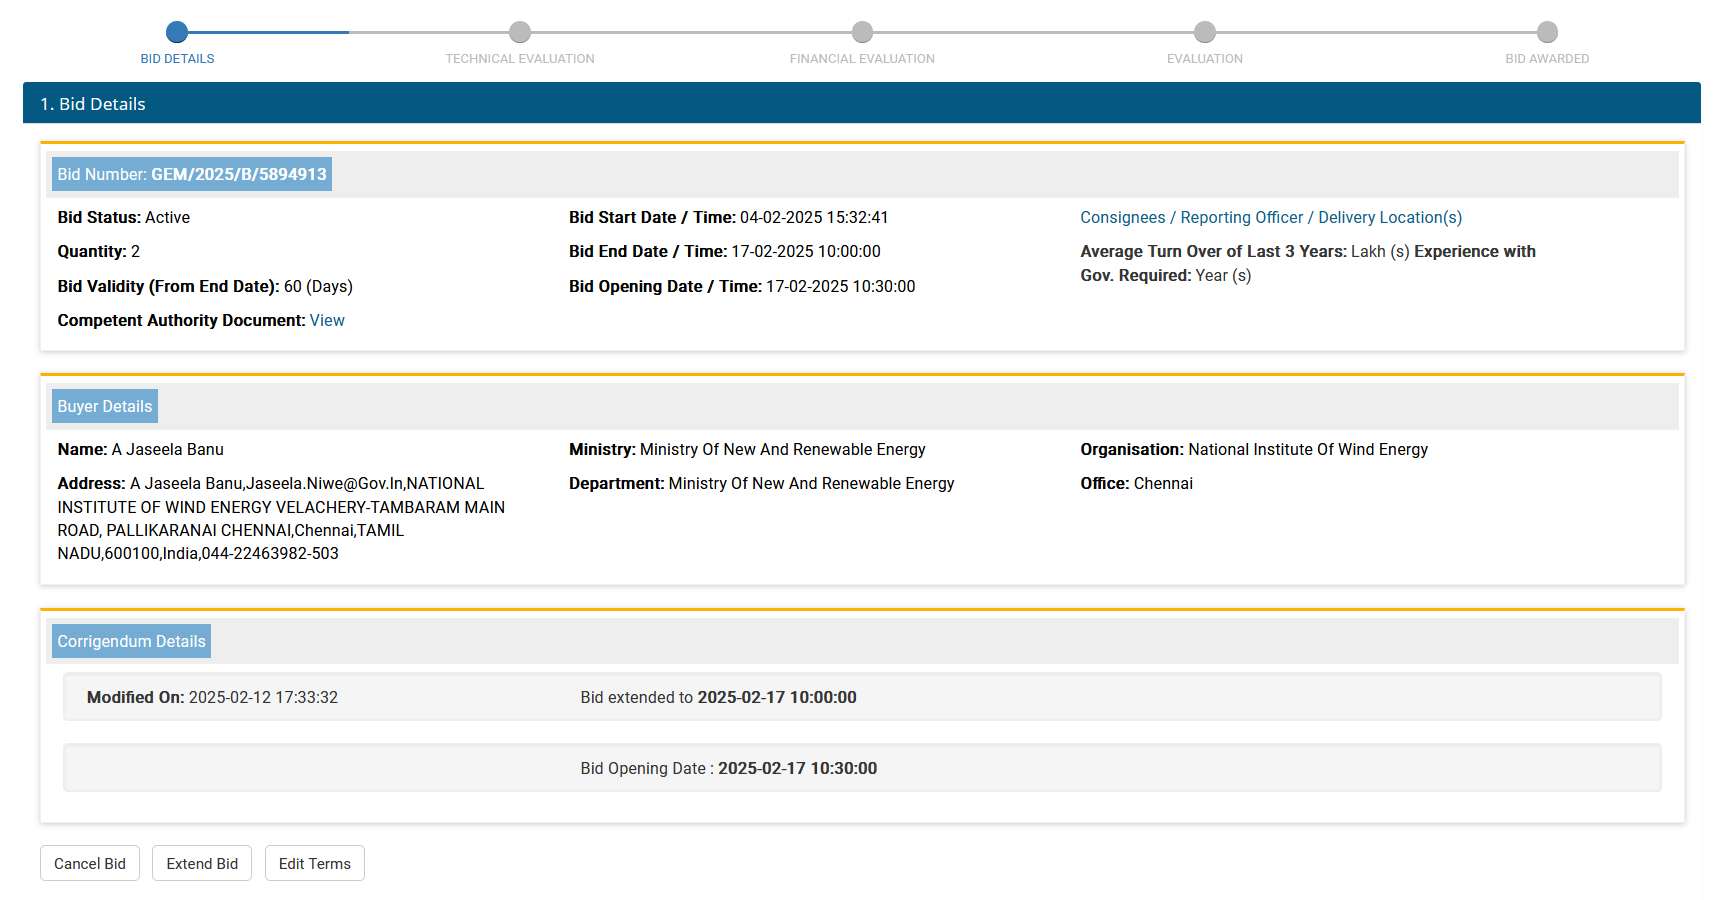Select the BID AWARDED step label
1727x900 pixels.
[1547, 59]
